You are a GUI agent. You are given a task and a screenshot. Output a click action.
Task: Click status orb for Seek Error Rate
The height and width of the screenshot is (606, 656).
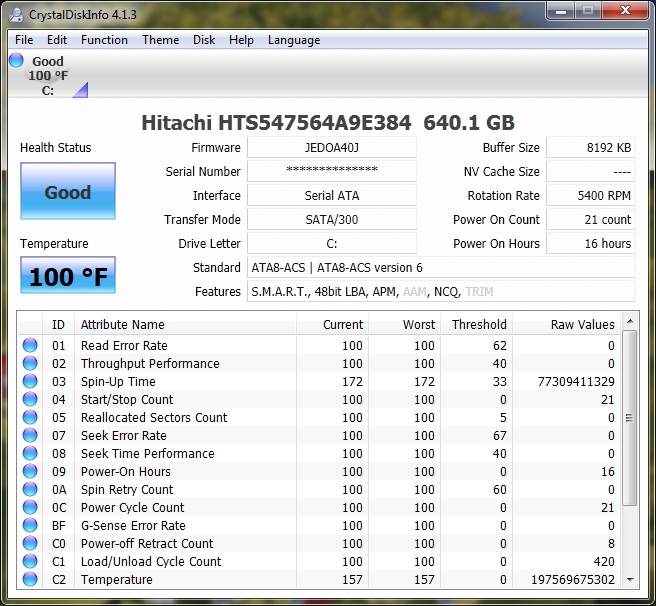[x=30, y=435]
